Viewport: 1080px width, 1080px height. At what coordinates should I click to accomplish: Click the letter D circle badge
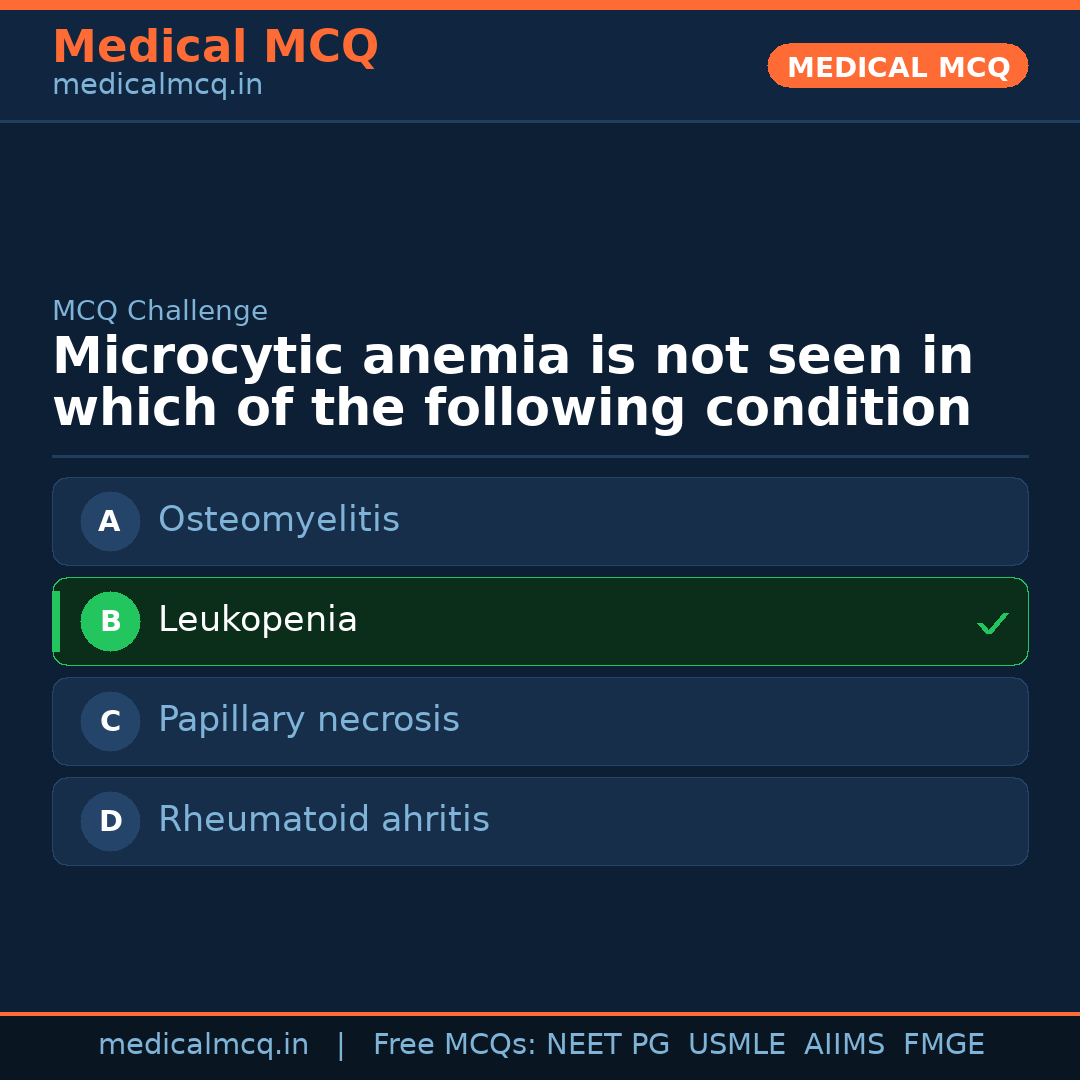click(x=110, y=821)
